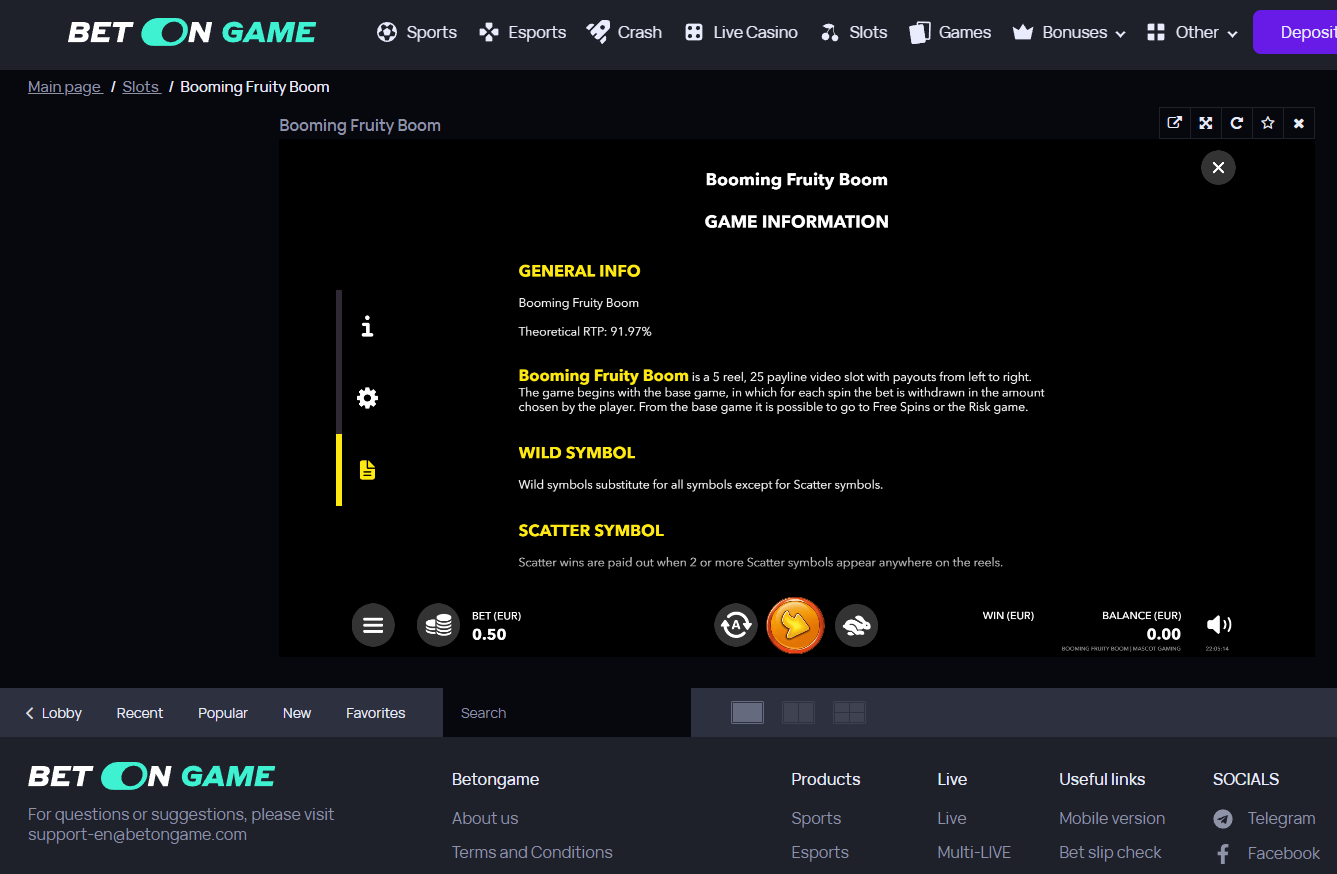Click the SOCIALS footer heading
The image size is (1337, 874).
tap(1246, 779)
